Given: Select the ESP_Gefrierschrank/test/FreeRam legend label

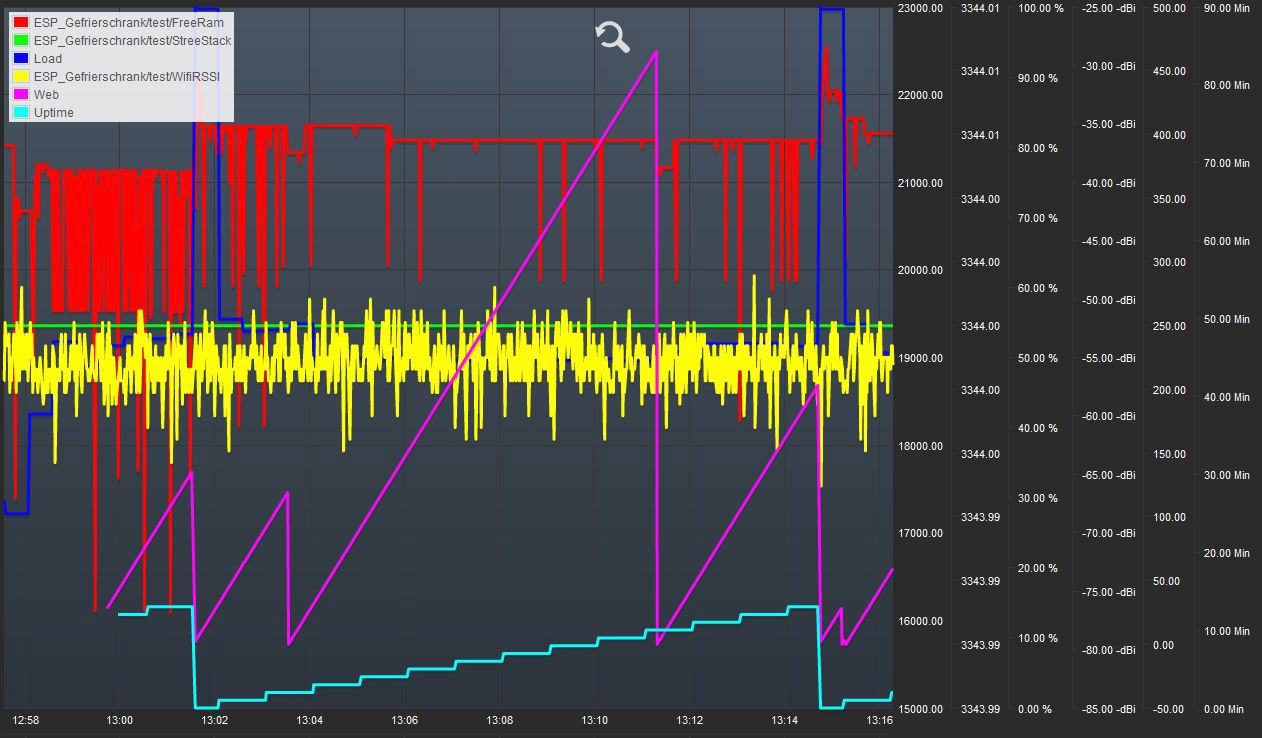Looking at the screenshot, I should [128, 22].
